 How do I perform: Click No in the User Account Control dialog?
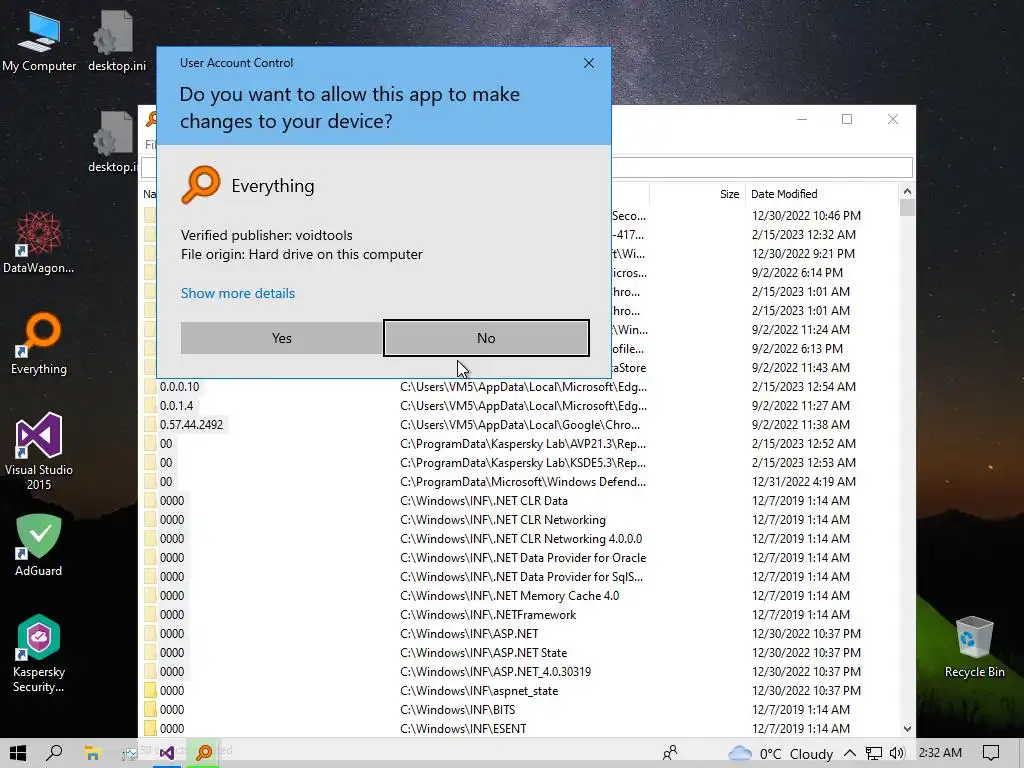[x=486, y=338]
